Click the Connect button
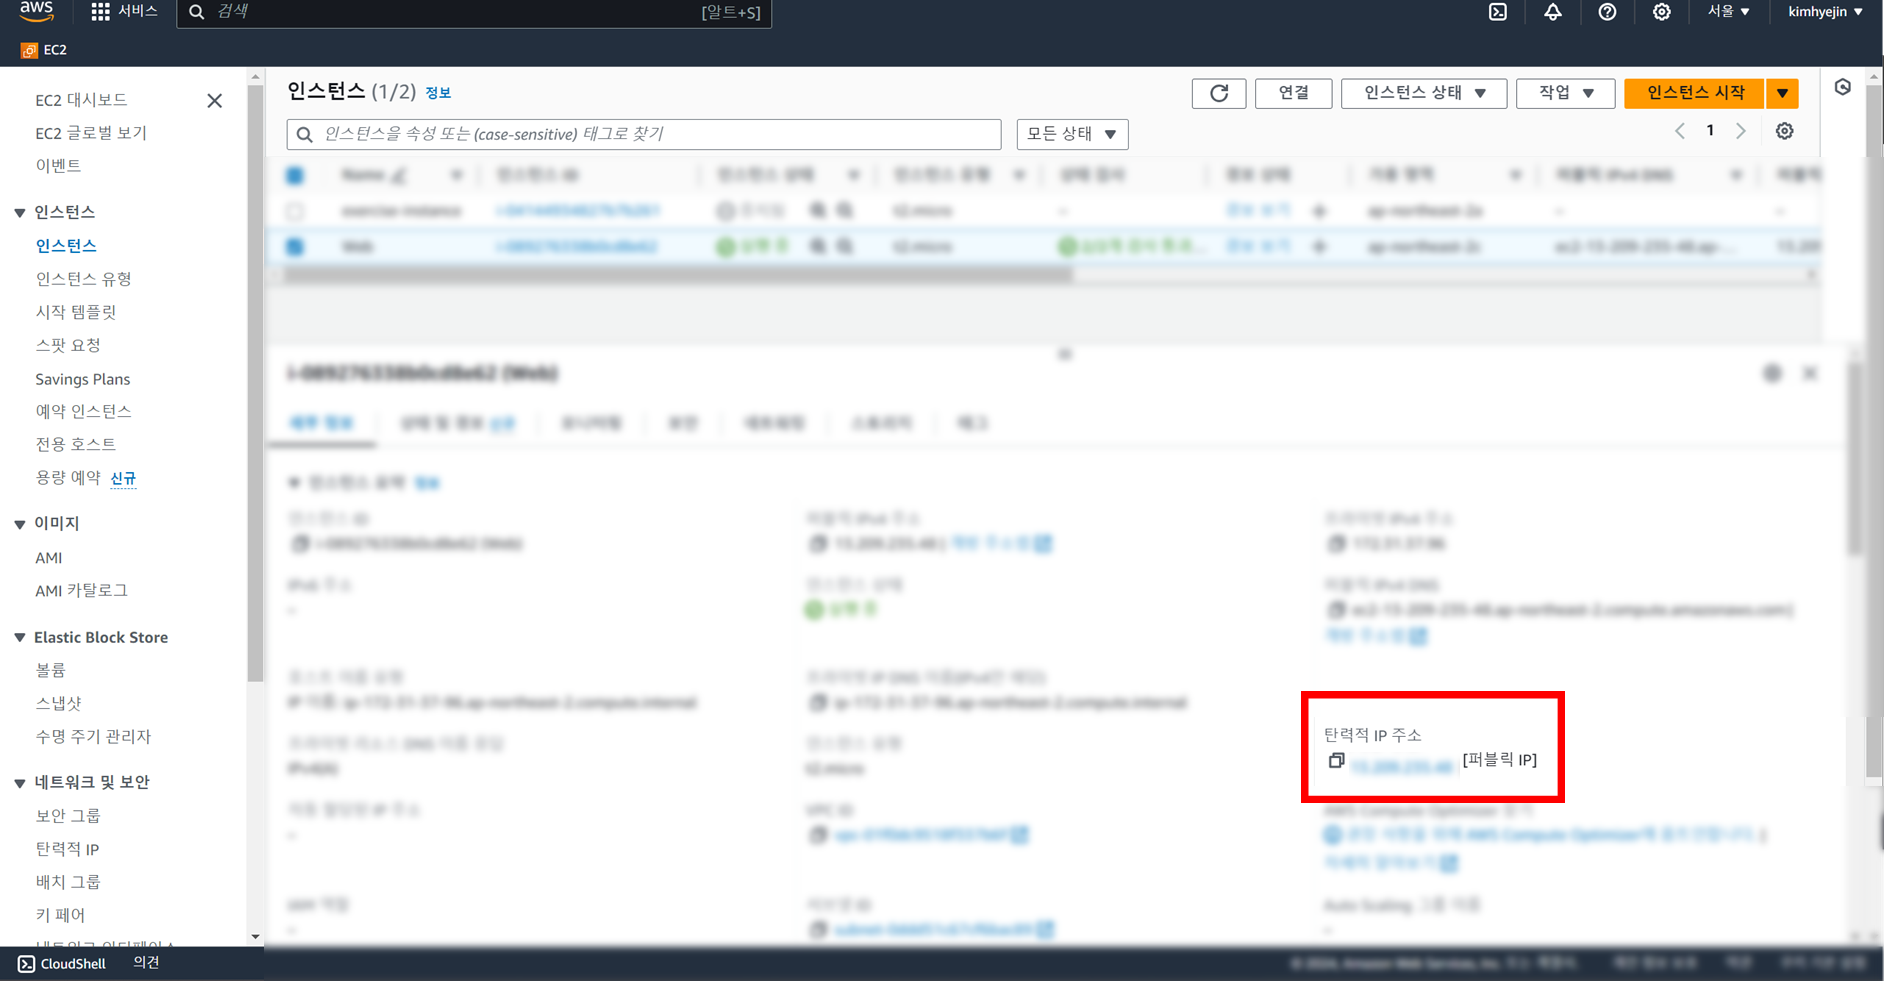 click(x=1293, y=93)
